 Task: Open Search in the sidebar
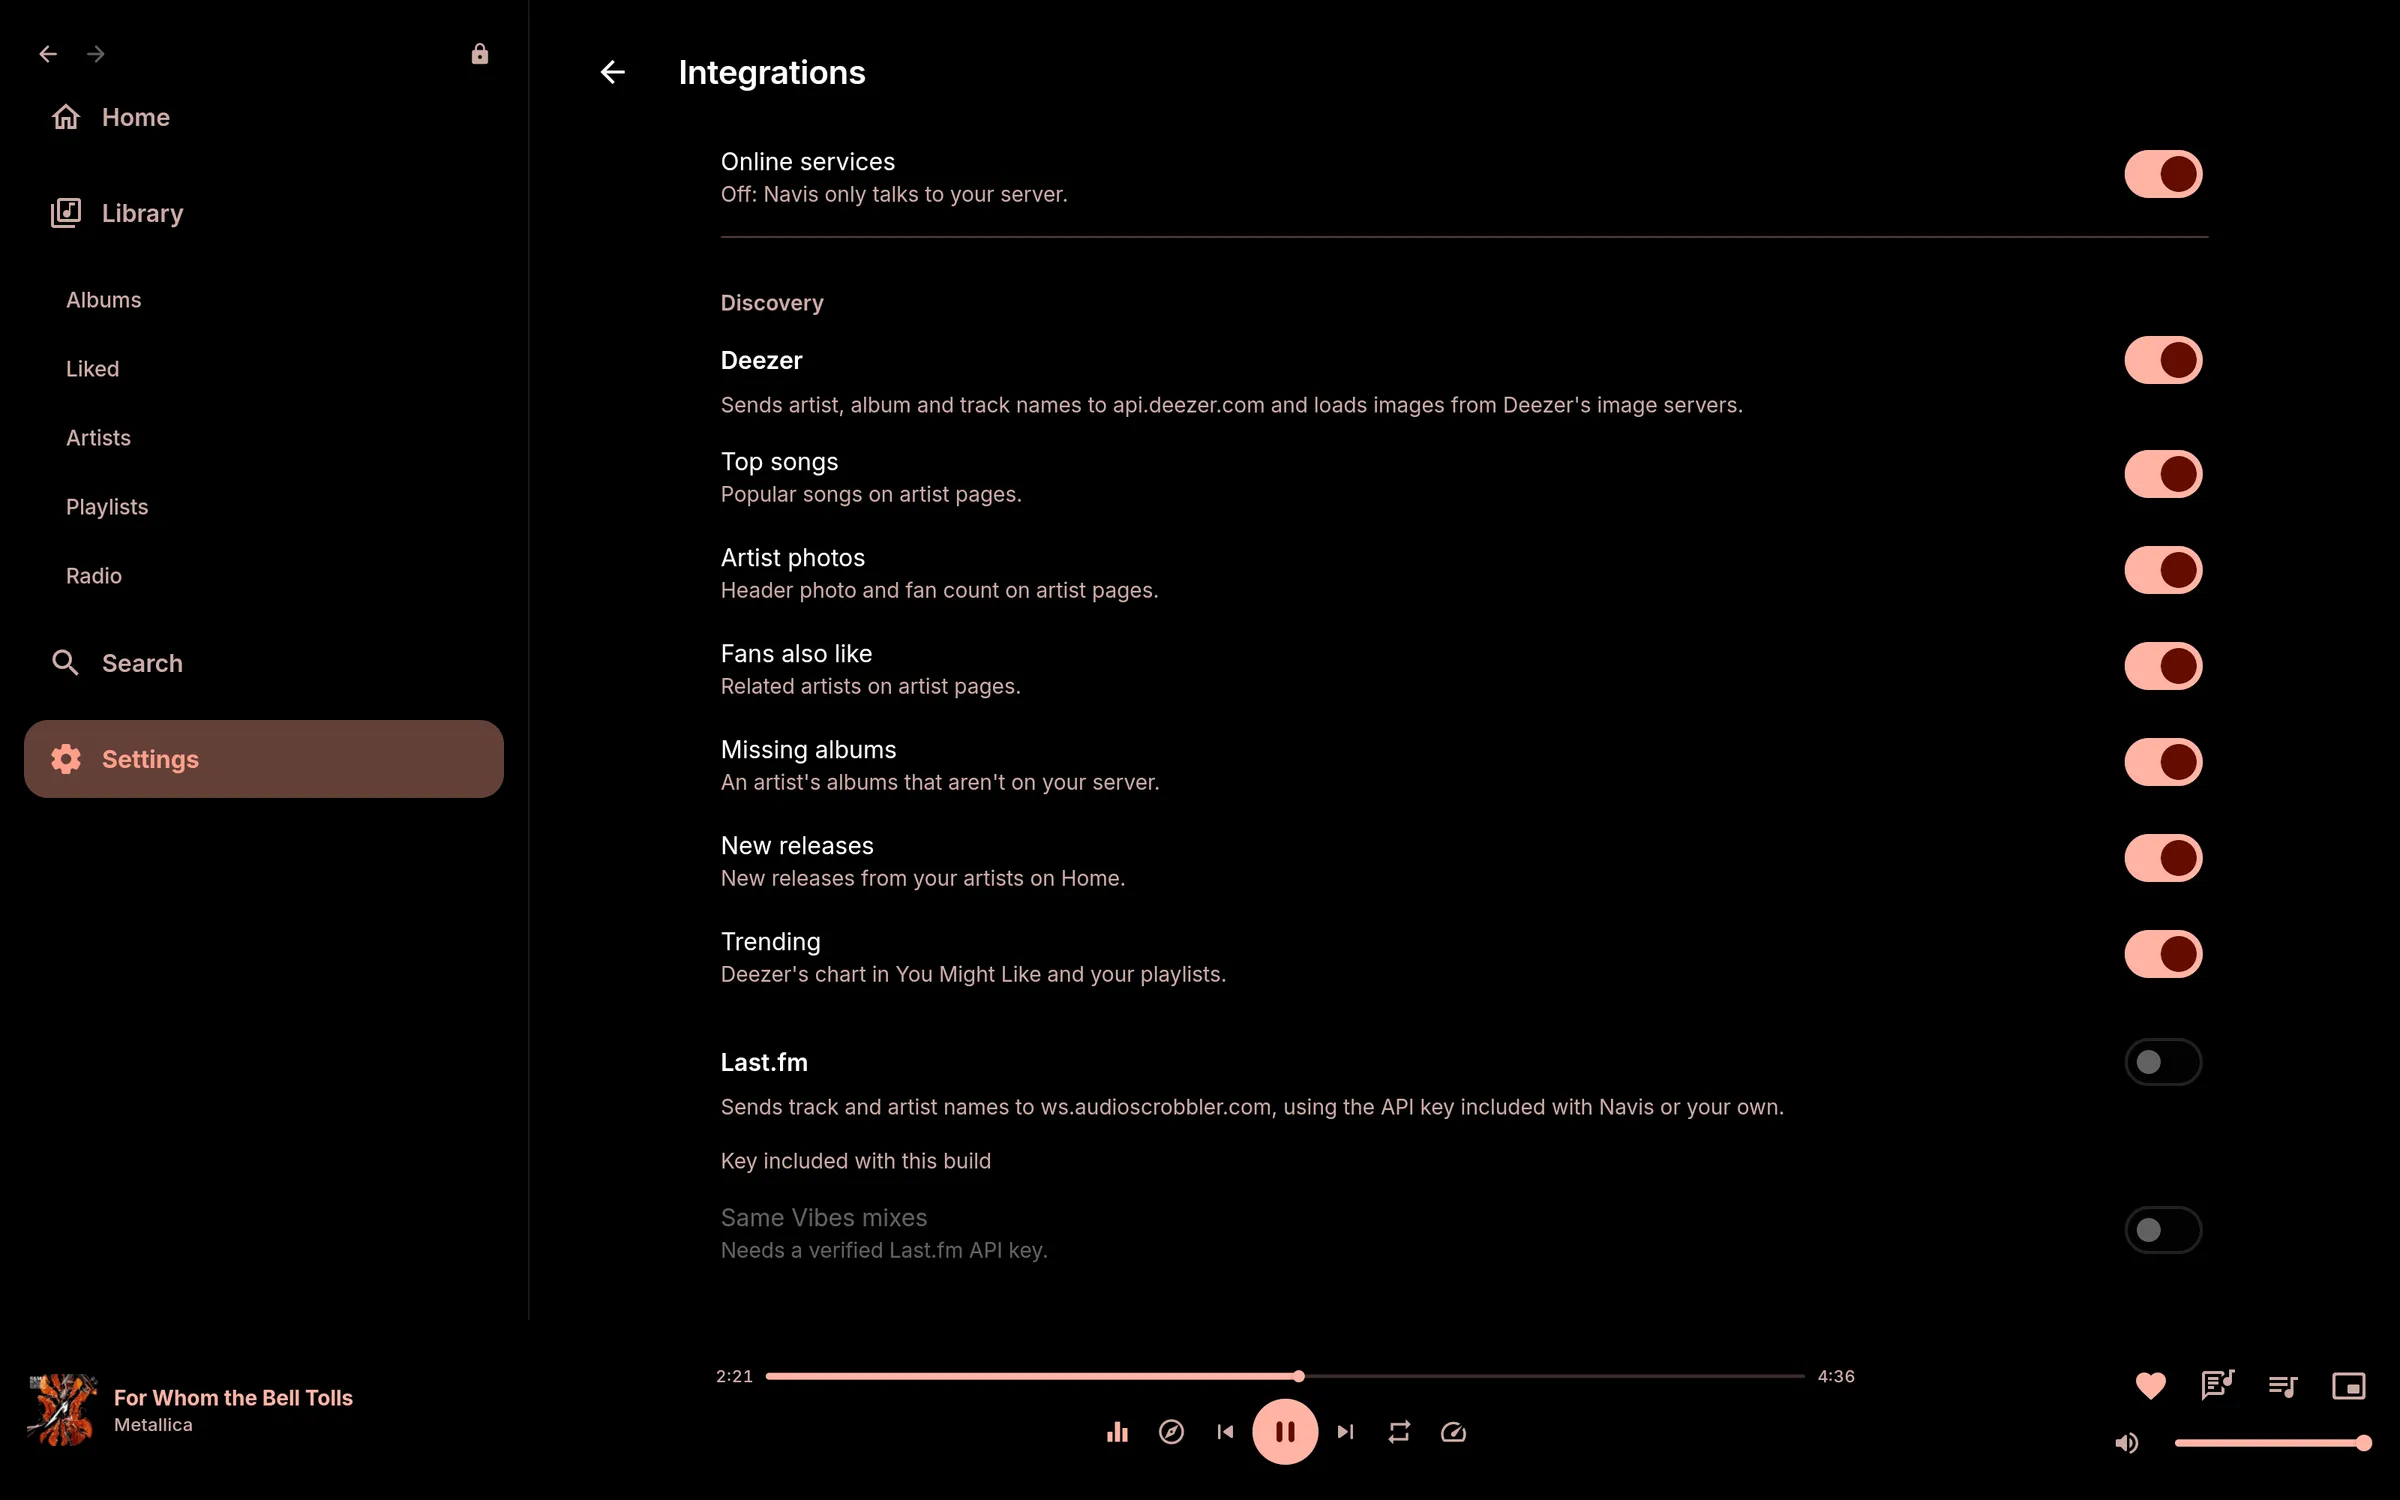[264, 663]
